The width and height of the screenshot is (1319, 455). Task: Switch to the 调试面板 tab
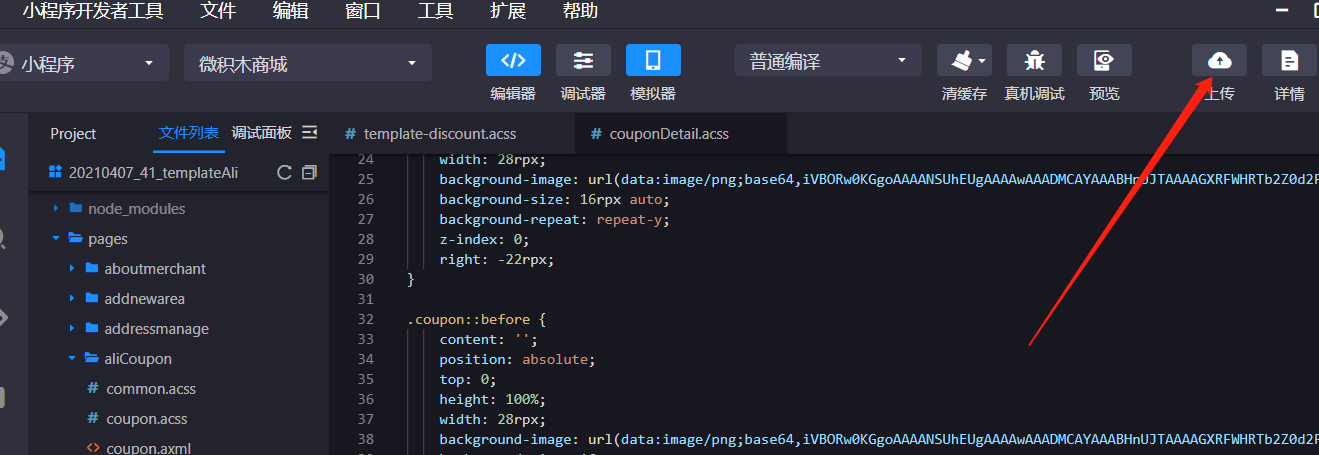(262, 133)
